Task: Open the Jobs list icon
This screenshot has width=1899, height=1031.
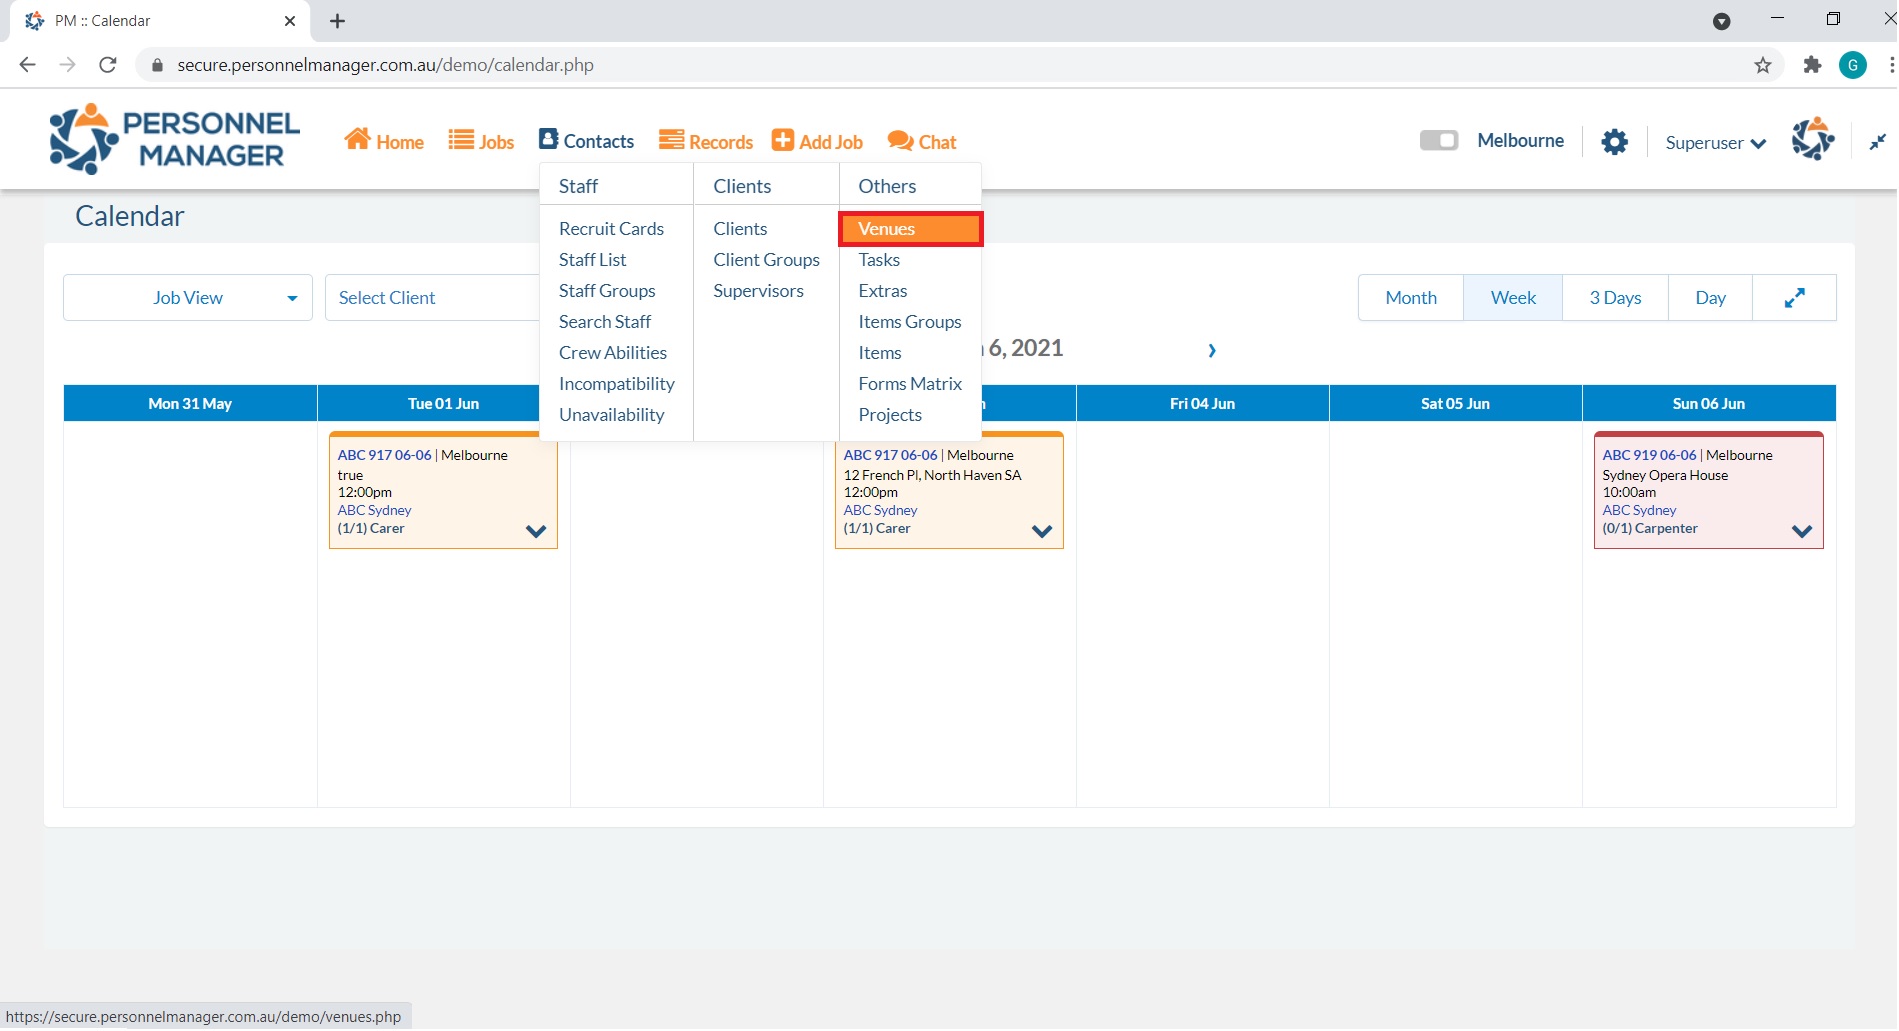Action: point(460,140)
